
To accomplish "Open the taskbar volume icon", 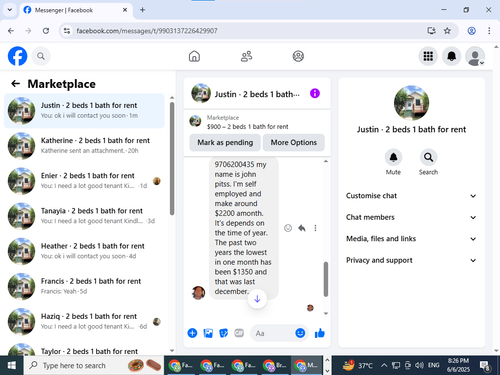I will coord(418,365).
